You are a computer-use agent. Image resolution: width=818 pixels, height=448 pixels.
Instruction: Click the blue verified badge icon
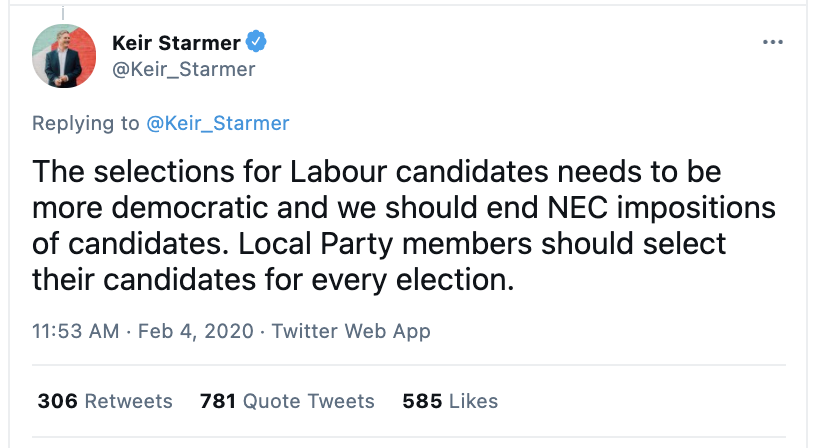257,43
